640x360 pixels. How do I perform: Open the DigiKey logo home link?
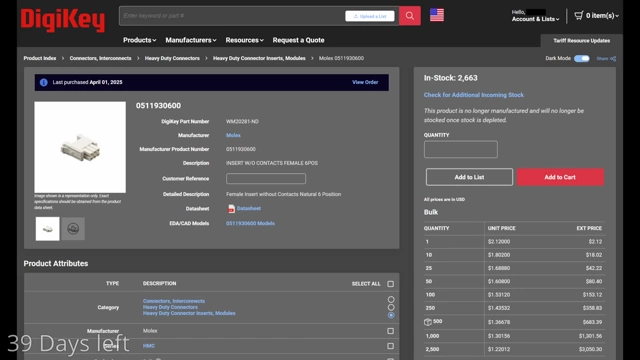[x=63, y=20]
